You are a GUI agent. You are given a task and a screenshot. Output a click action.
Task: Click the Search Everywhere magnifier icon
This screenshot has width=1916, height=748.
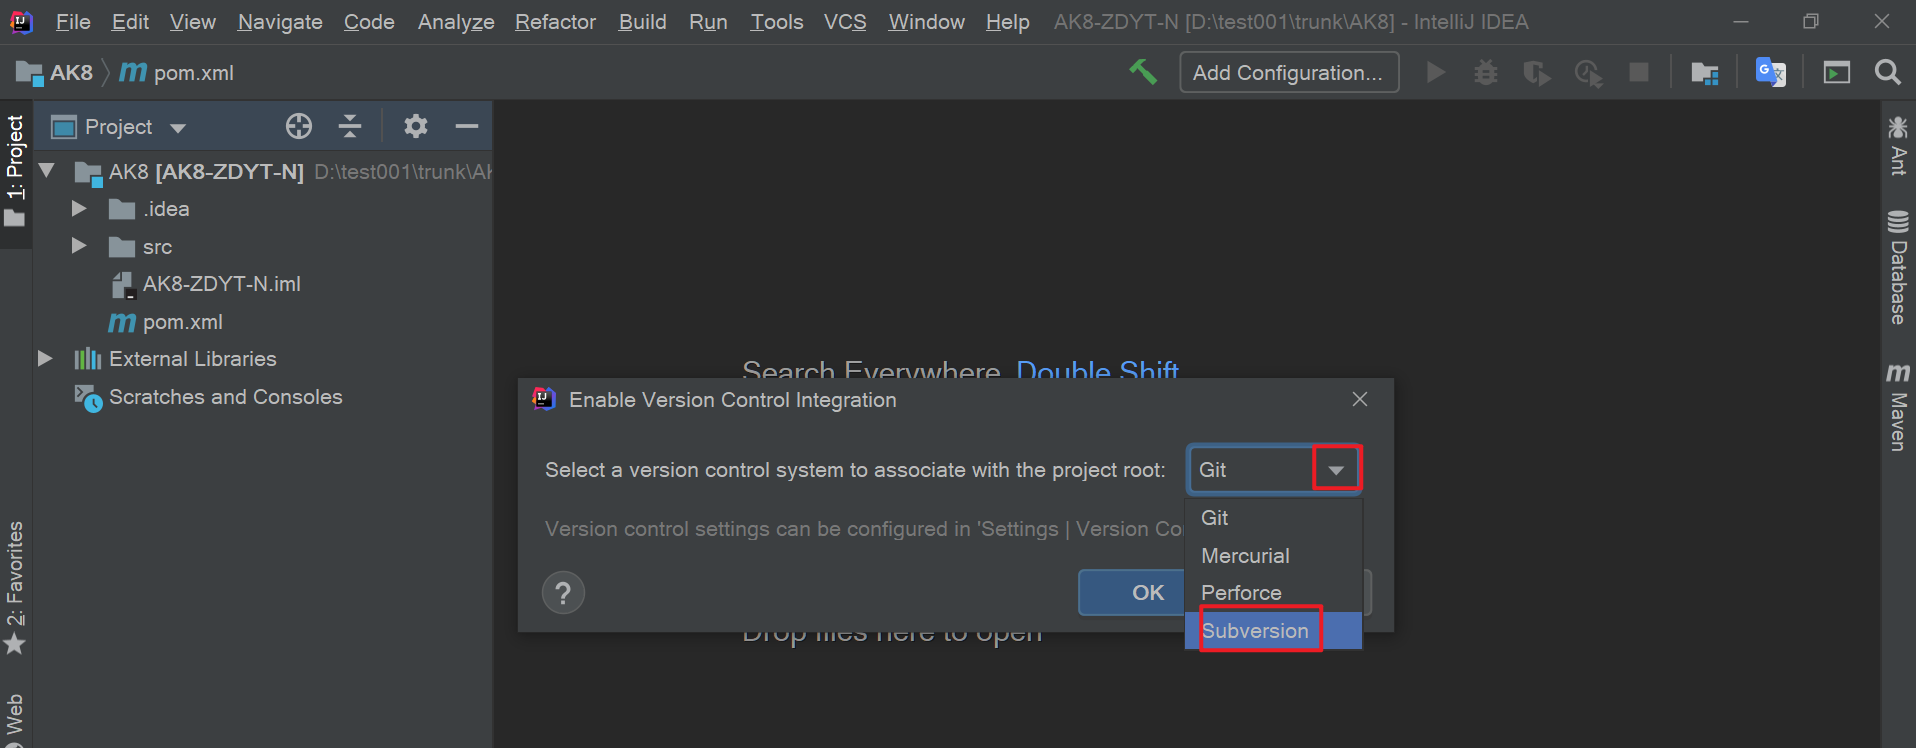click(1887, 72)
